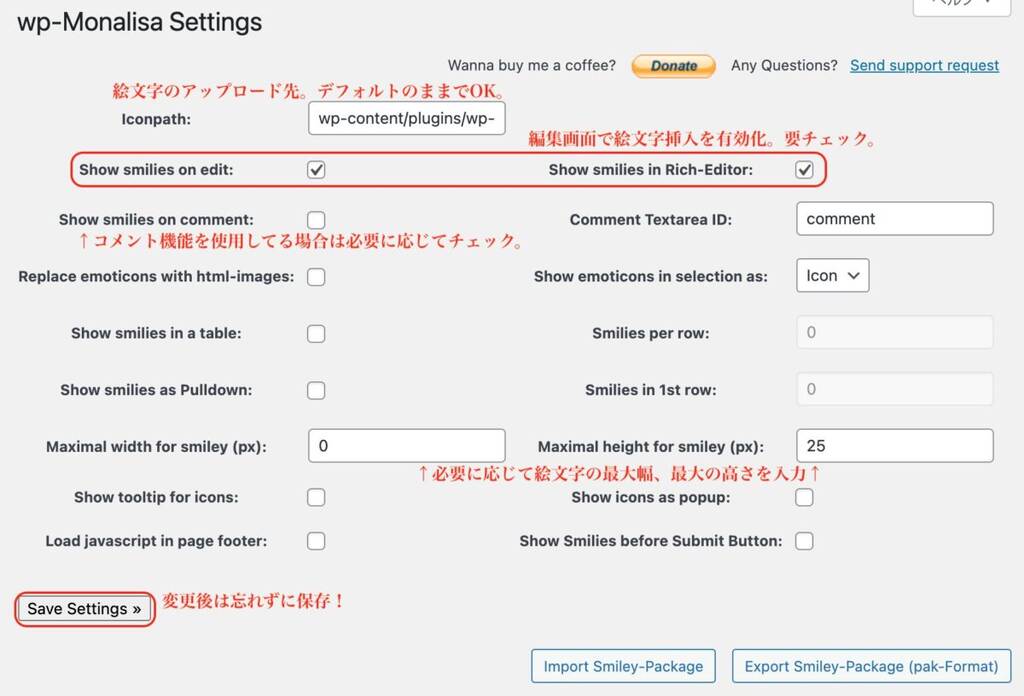Click the Save Settings button
1024x696 pixels.
pos(84,609)
